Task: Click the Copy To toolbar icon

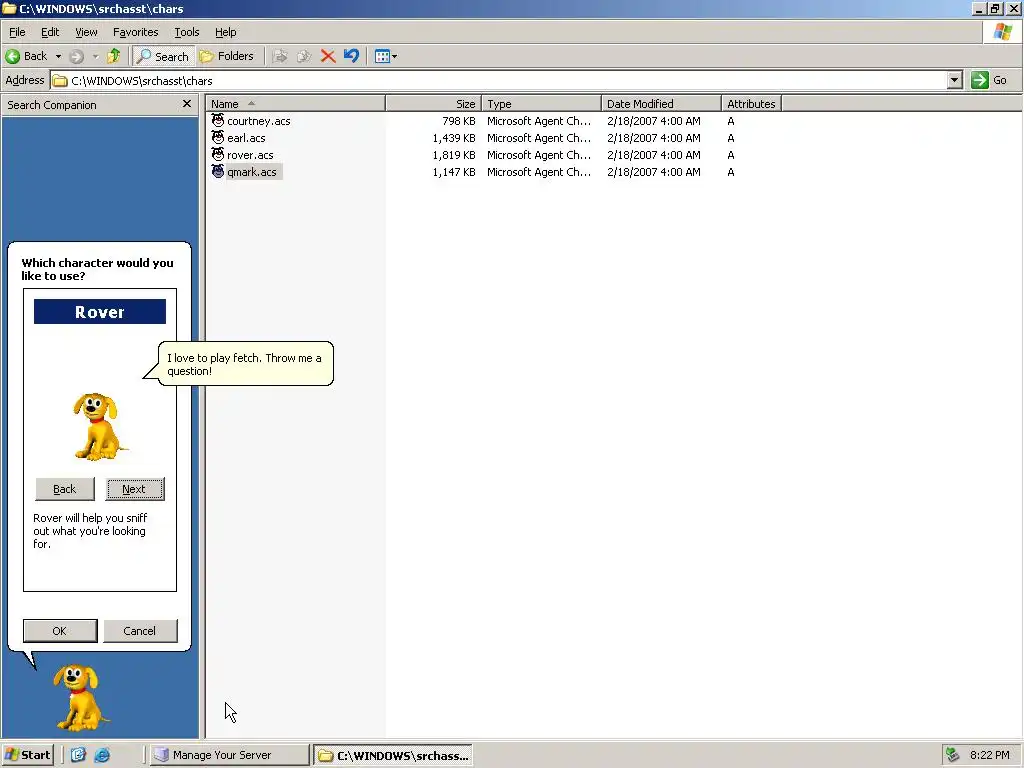Action: point(304,56)
